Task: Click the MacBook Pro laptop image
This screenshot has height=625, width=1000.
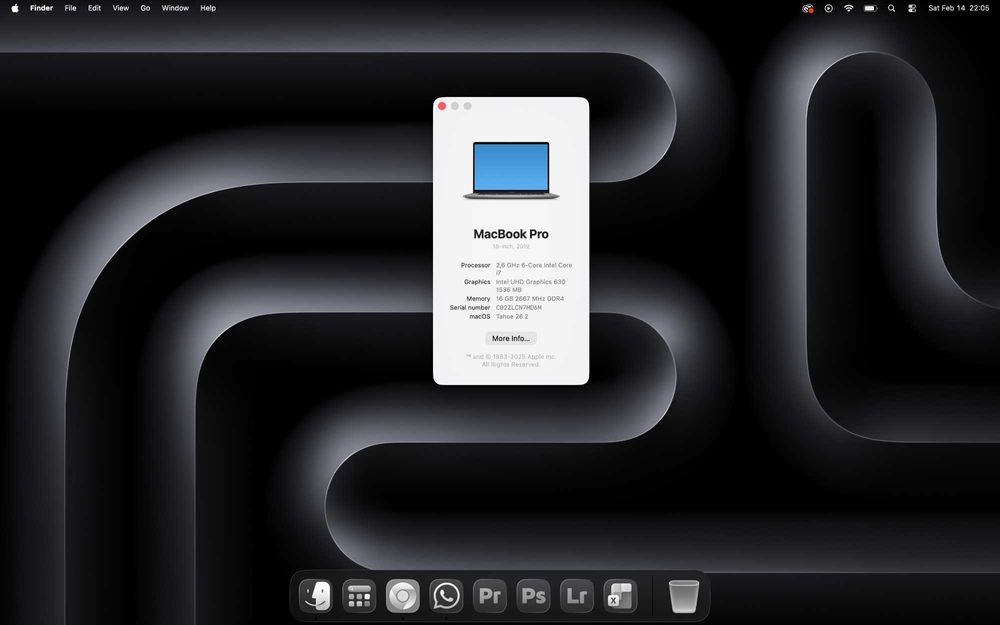Action: [x=511, y=170]
